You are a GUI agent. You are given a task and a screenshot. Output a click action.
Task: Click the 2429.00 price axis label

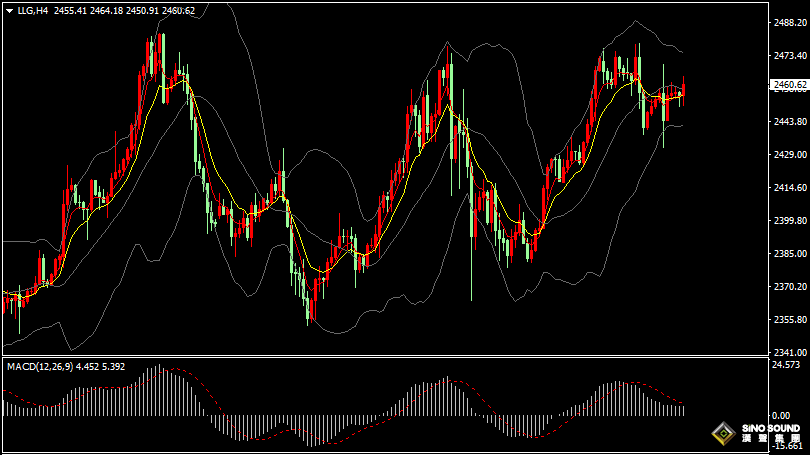tap(788, 155)
